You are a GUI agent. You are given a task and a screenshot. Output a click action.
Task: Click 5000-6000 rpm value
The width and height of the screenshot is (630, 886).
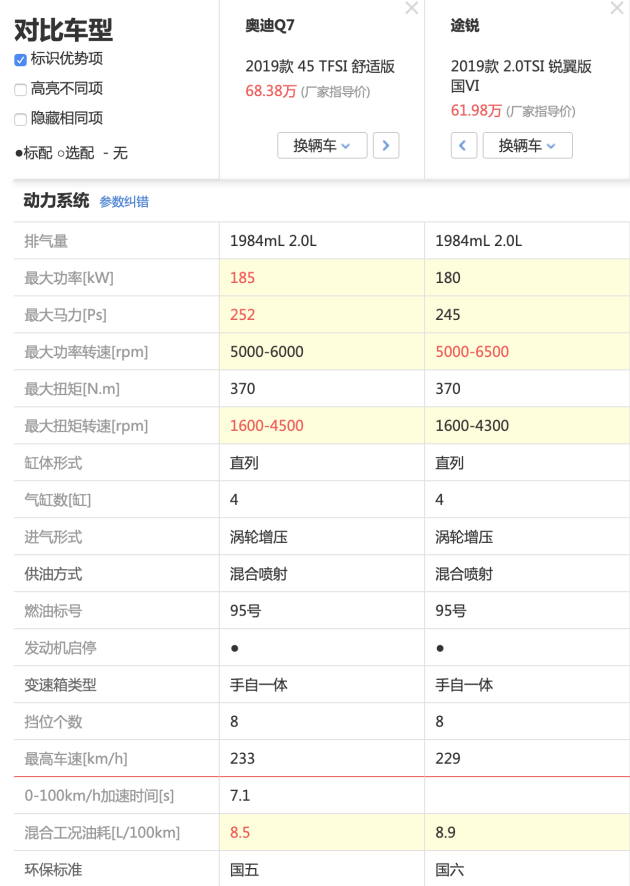(267, 351)
